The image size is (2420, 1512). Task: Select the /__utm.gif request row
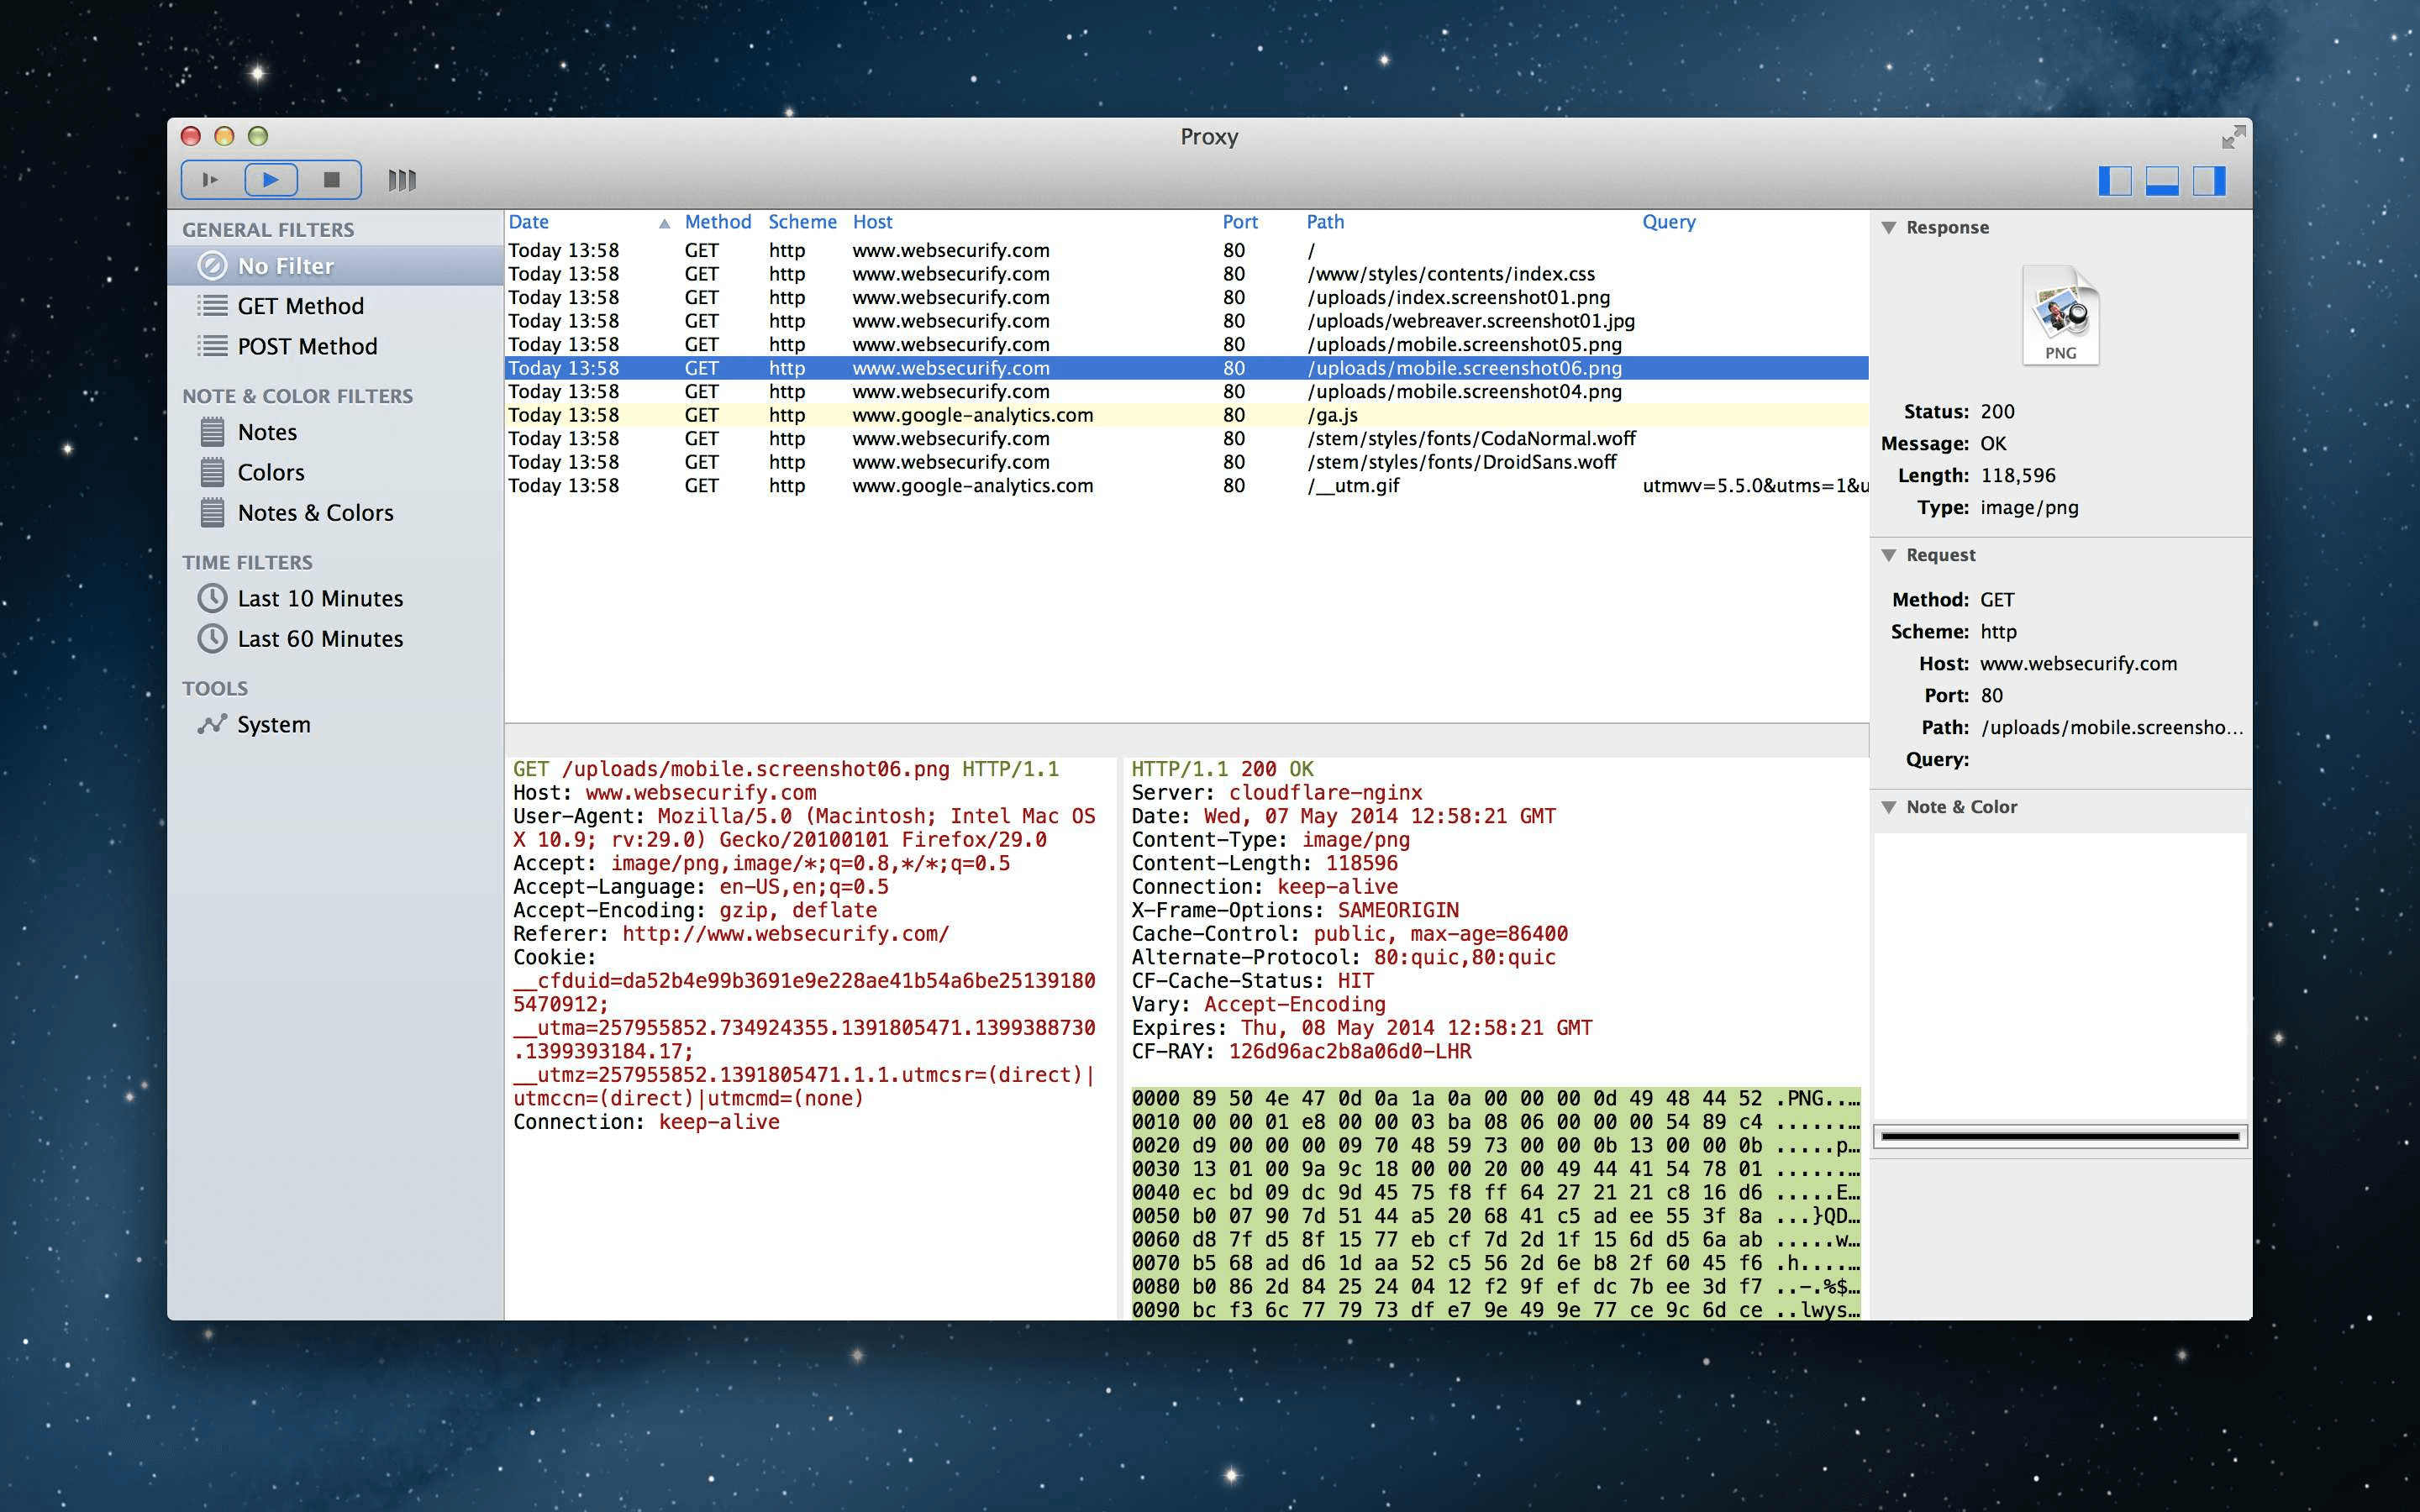coord(1186,486)
